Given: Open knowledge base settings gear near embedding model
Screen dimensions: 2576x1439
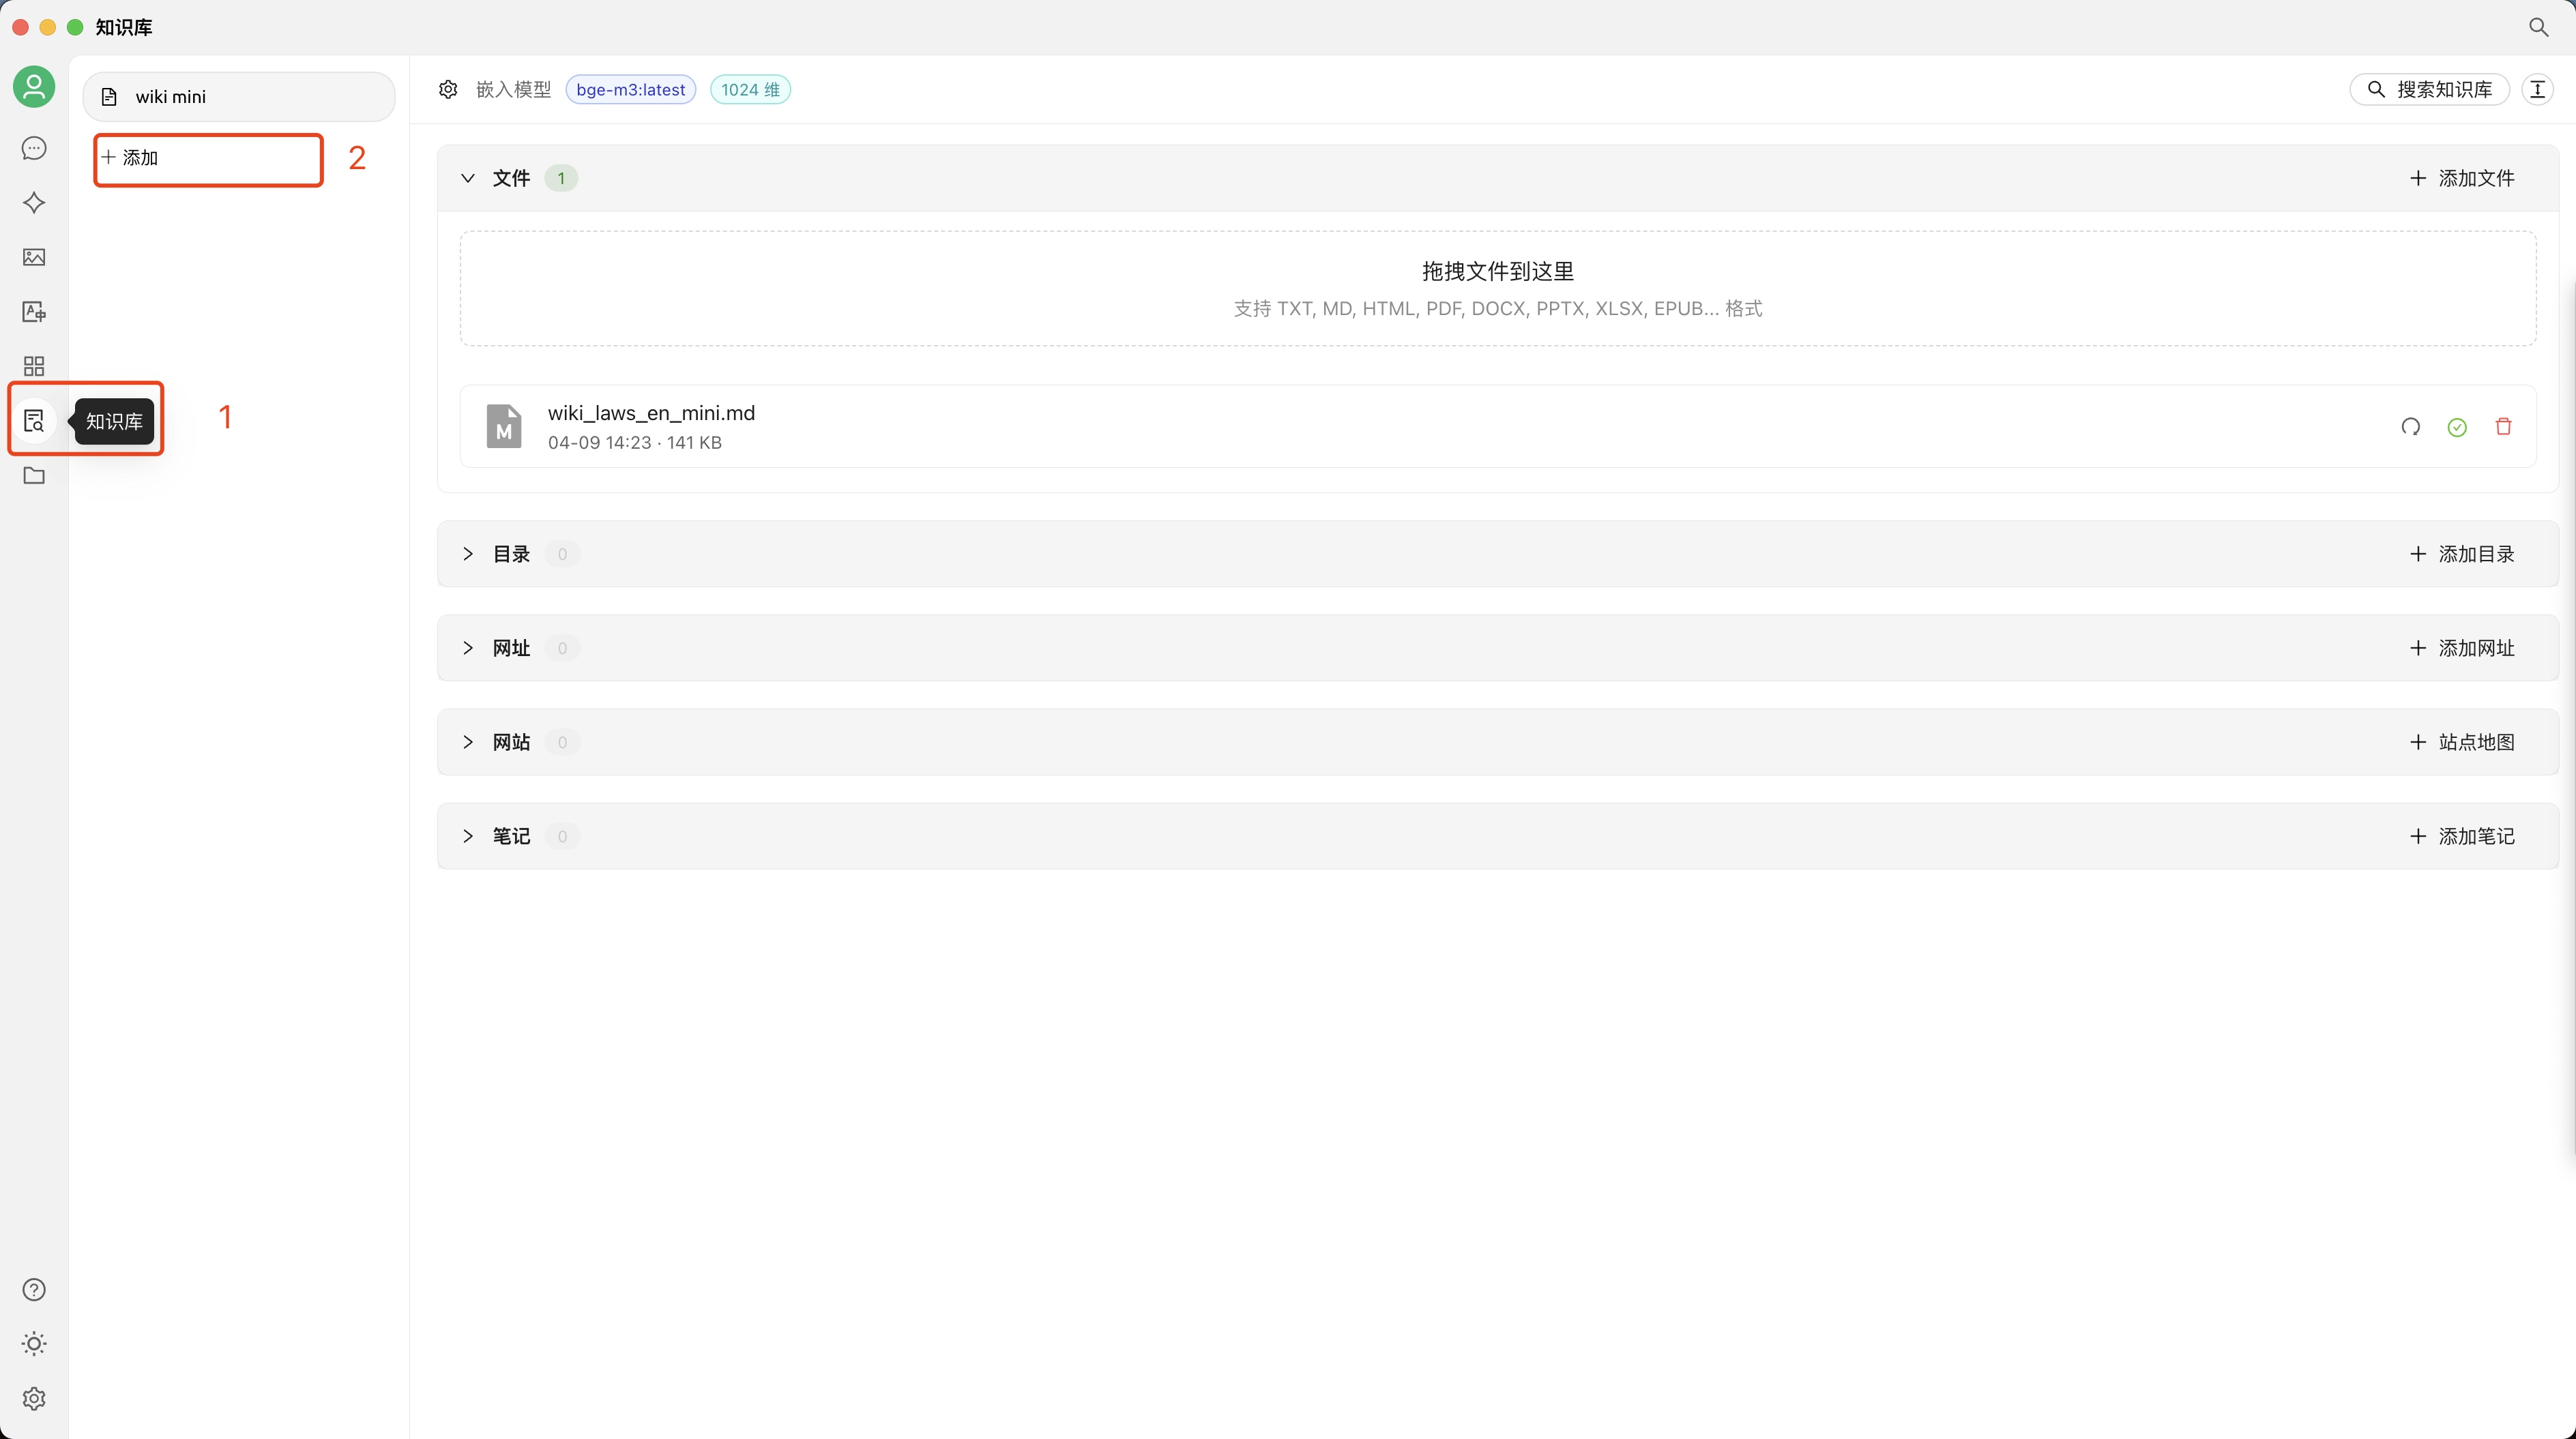Looking at the screenshot, I should point(448,90).
